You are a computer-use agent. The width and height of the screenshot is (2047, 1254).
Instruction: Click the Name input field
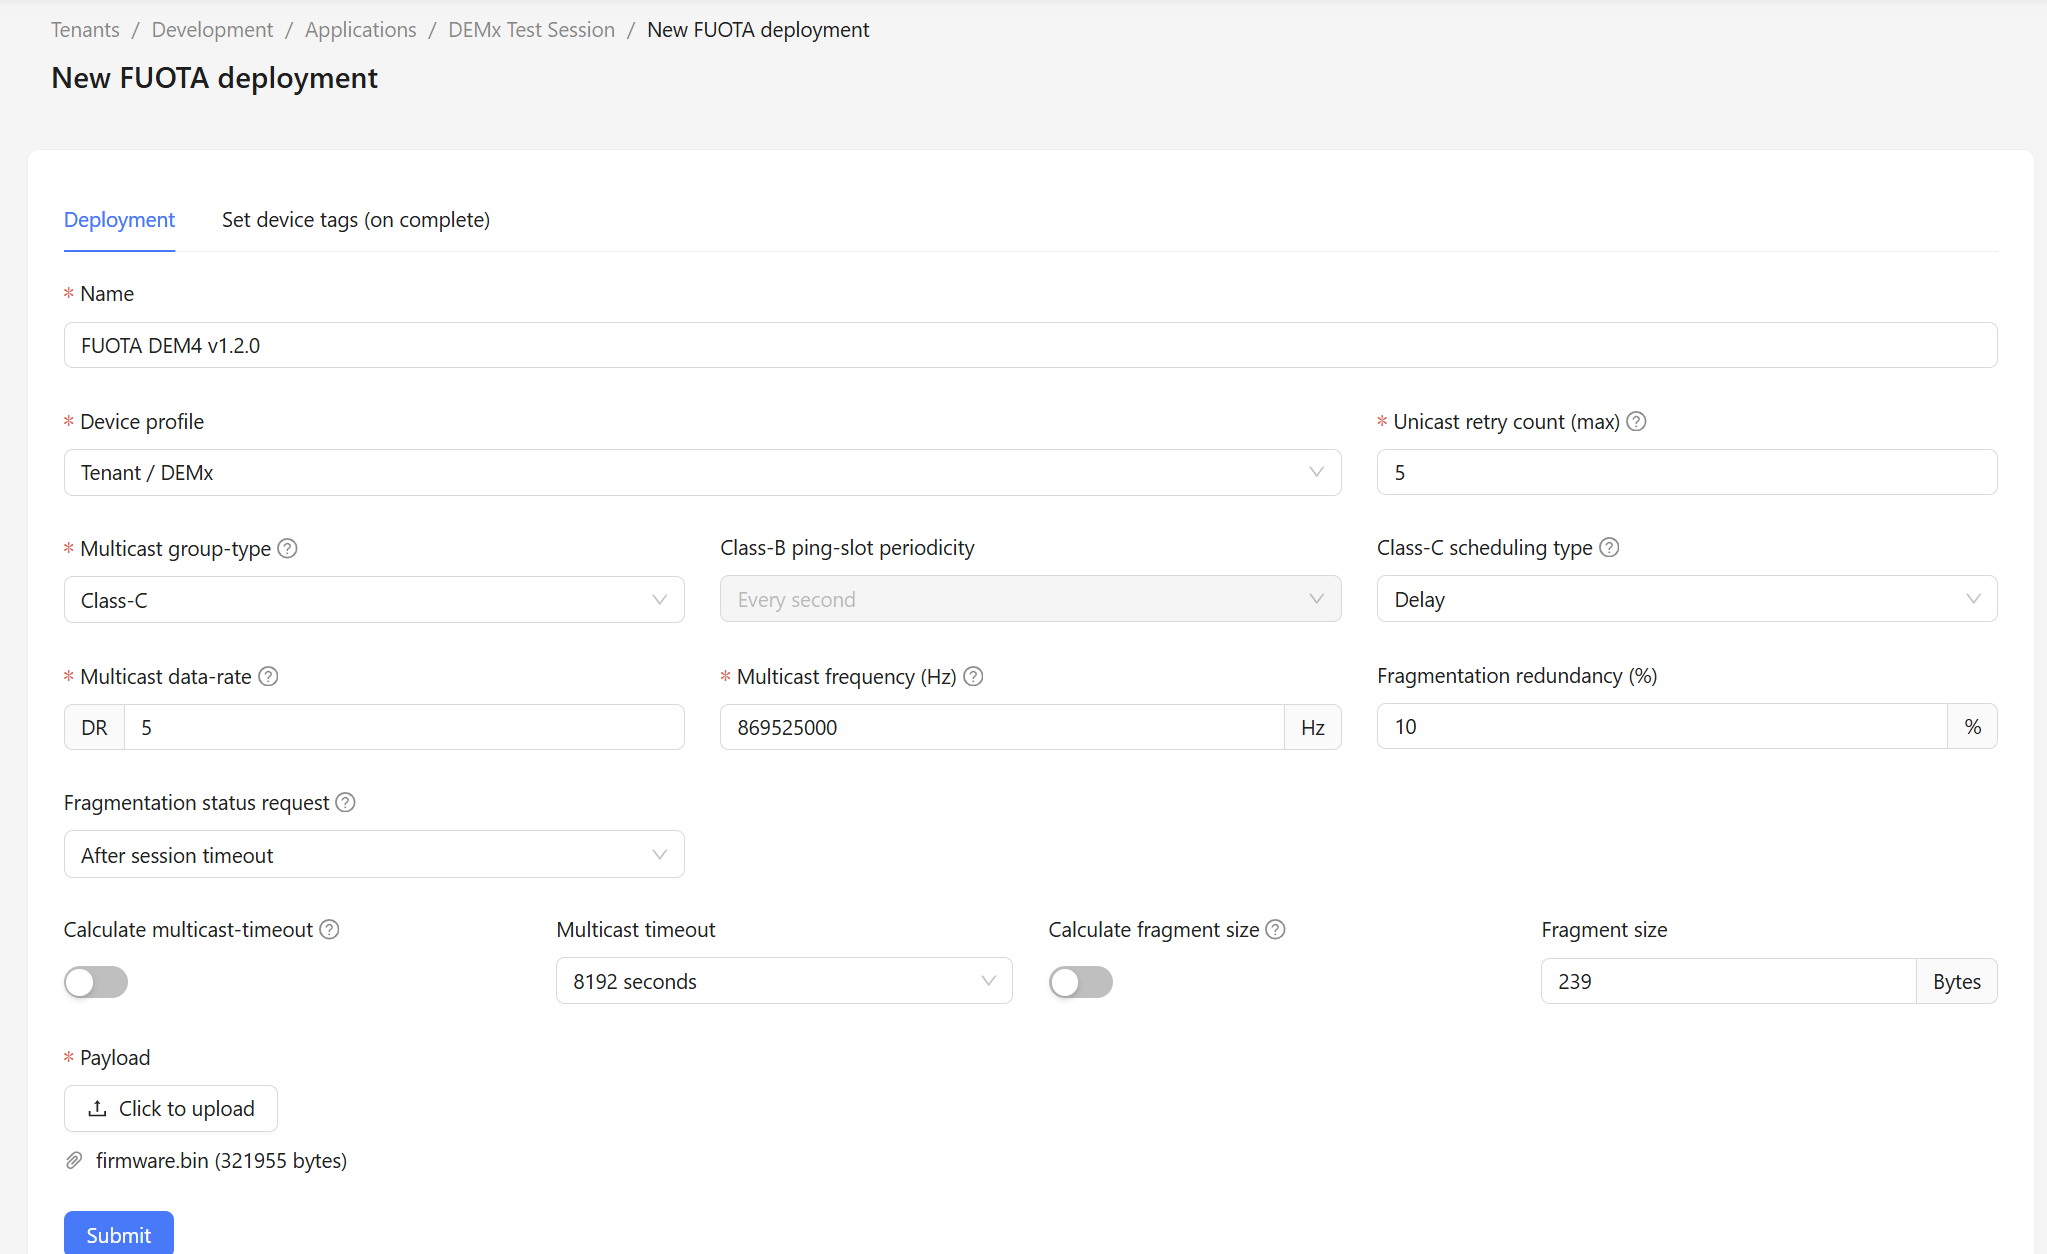1030,345
